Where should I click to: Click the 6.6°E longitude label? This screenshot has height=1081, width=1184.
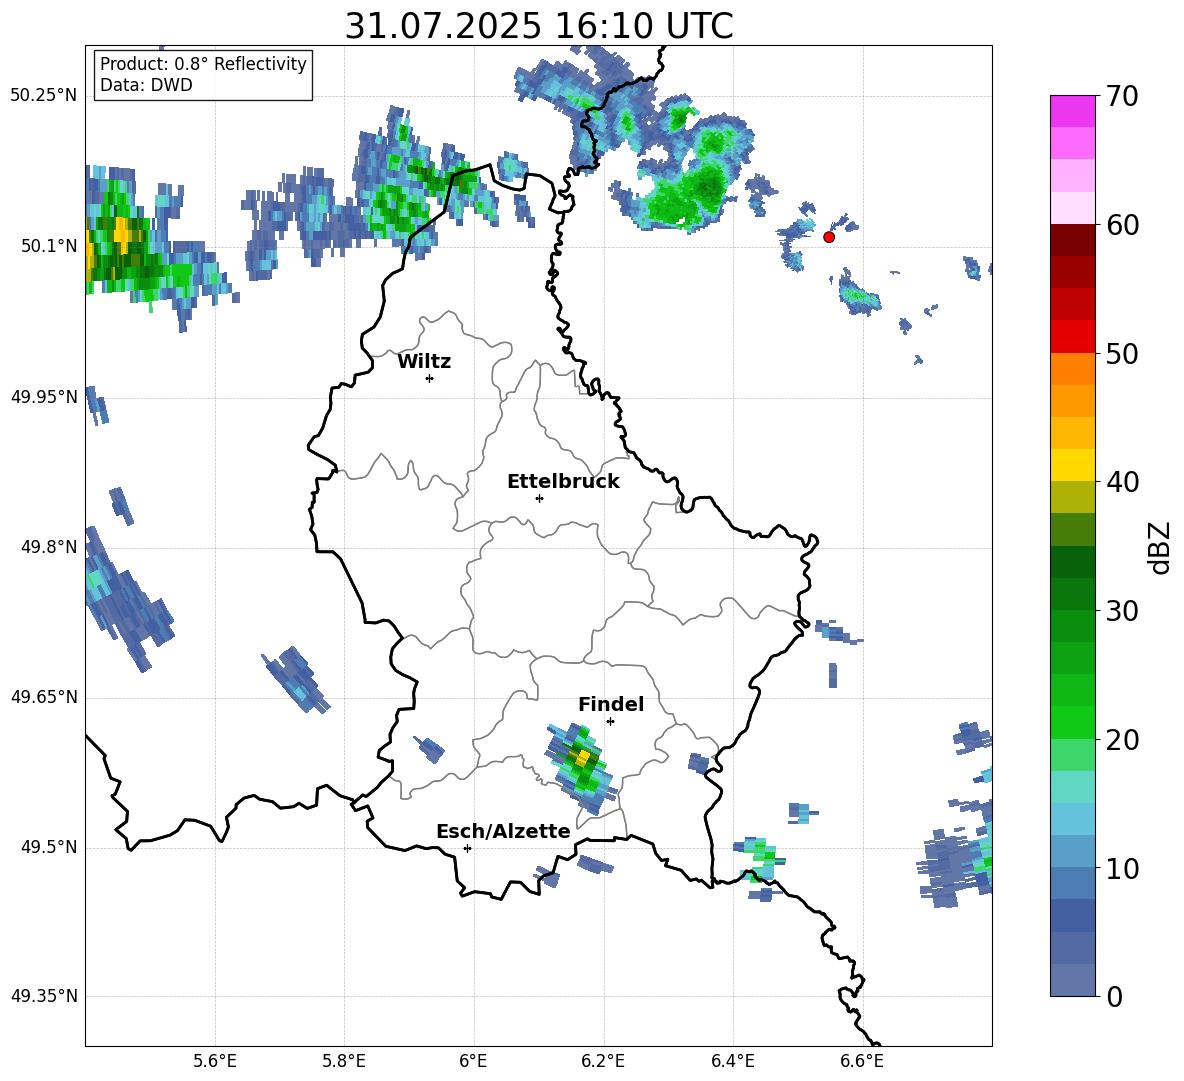862,1061
